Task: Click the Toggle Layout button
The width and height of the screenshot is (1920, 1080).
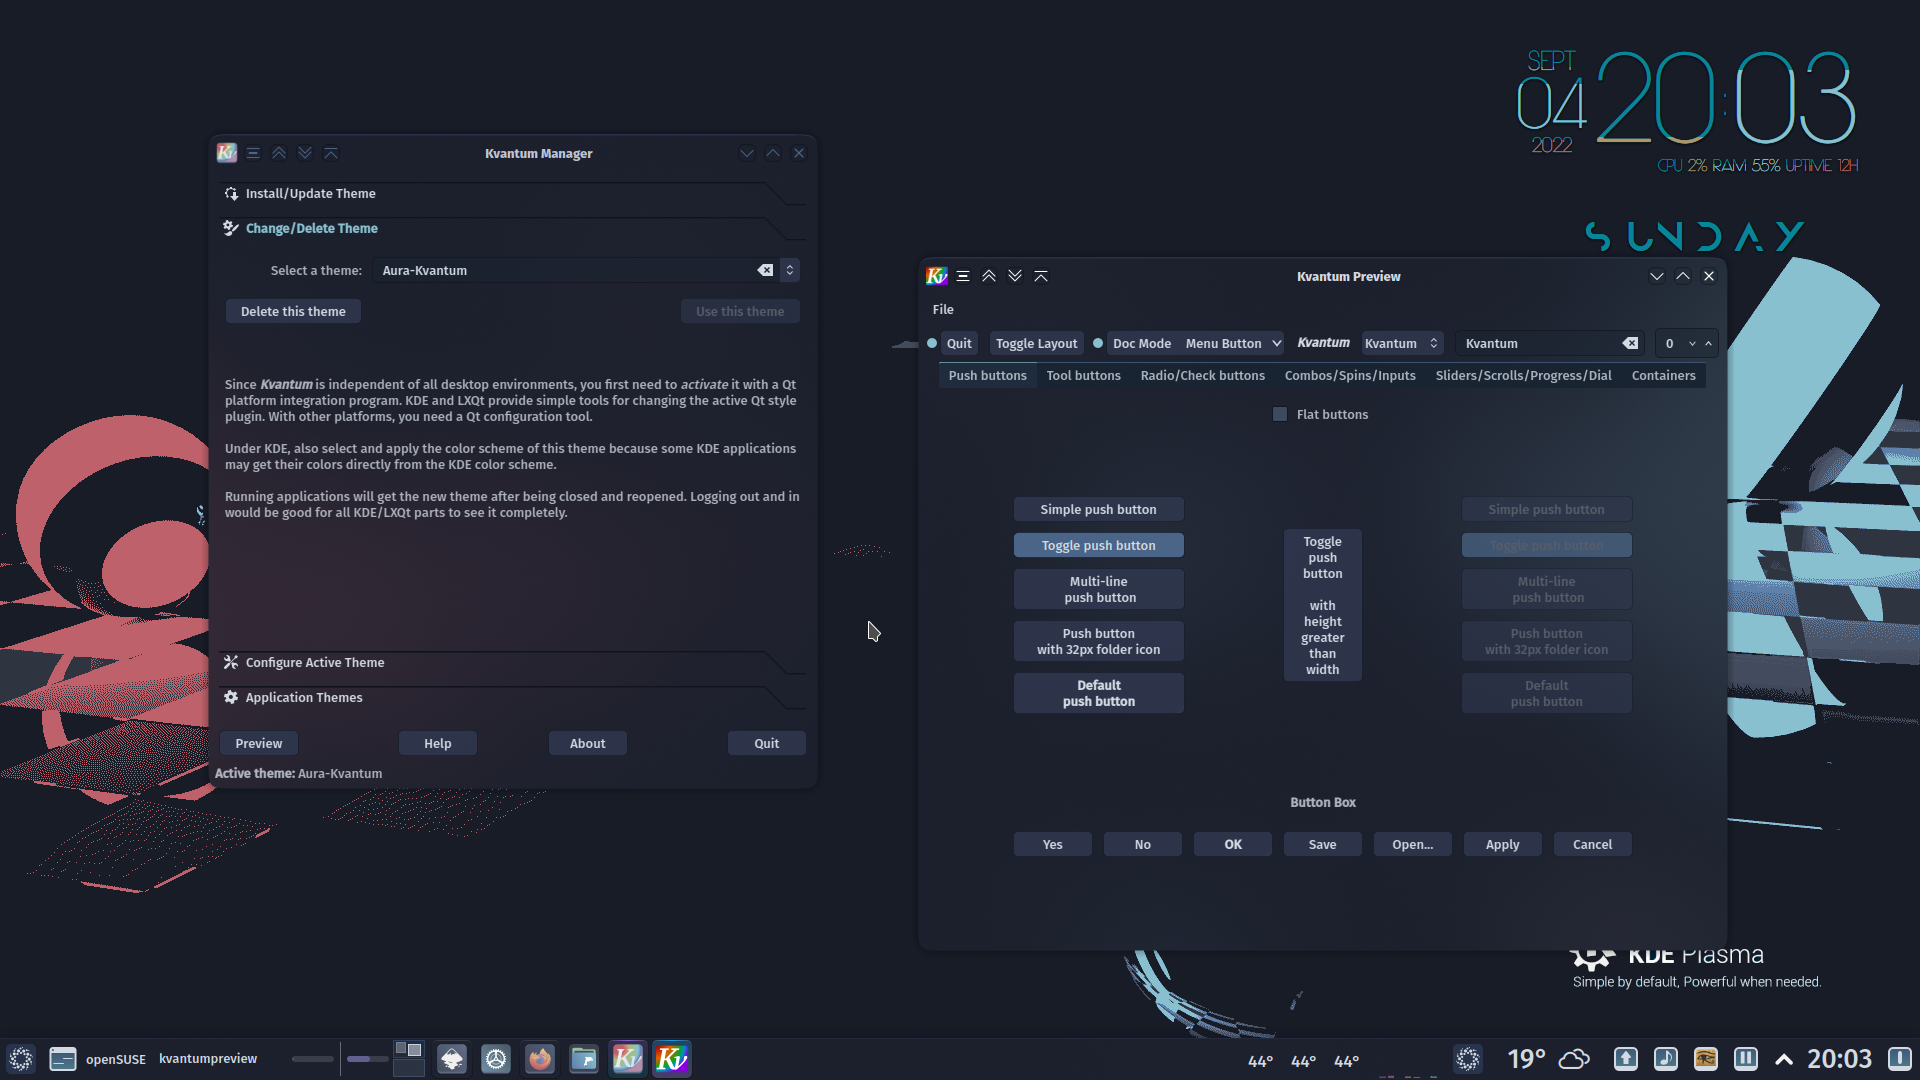Action: tap(1036, 343)
